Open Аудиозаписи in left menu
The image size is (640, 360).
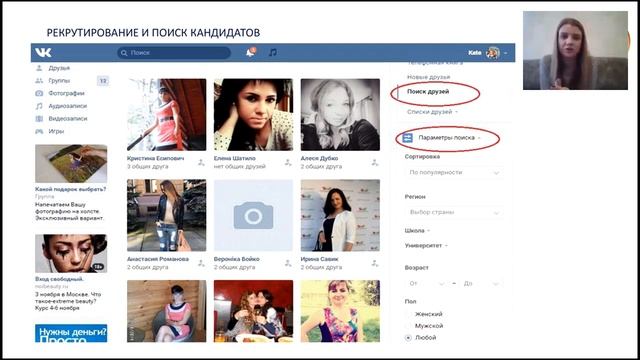point(67,106)
